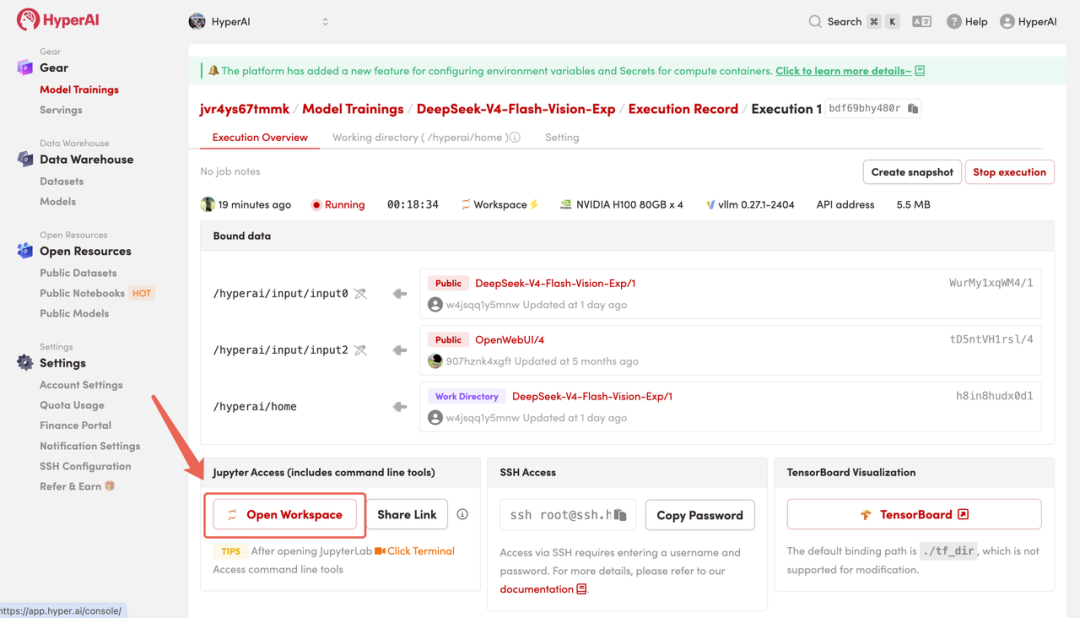Screen dimensions: 1080x618
Task: Copy the execution ID bdf69bhy480r
Action: [913, 109]
